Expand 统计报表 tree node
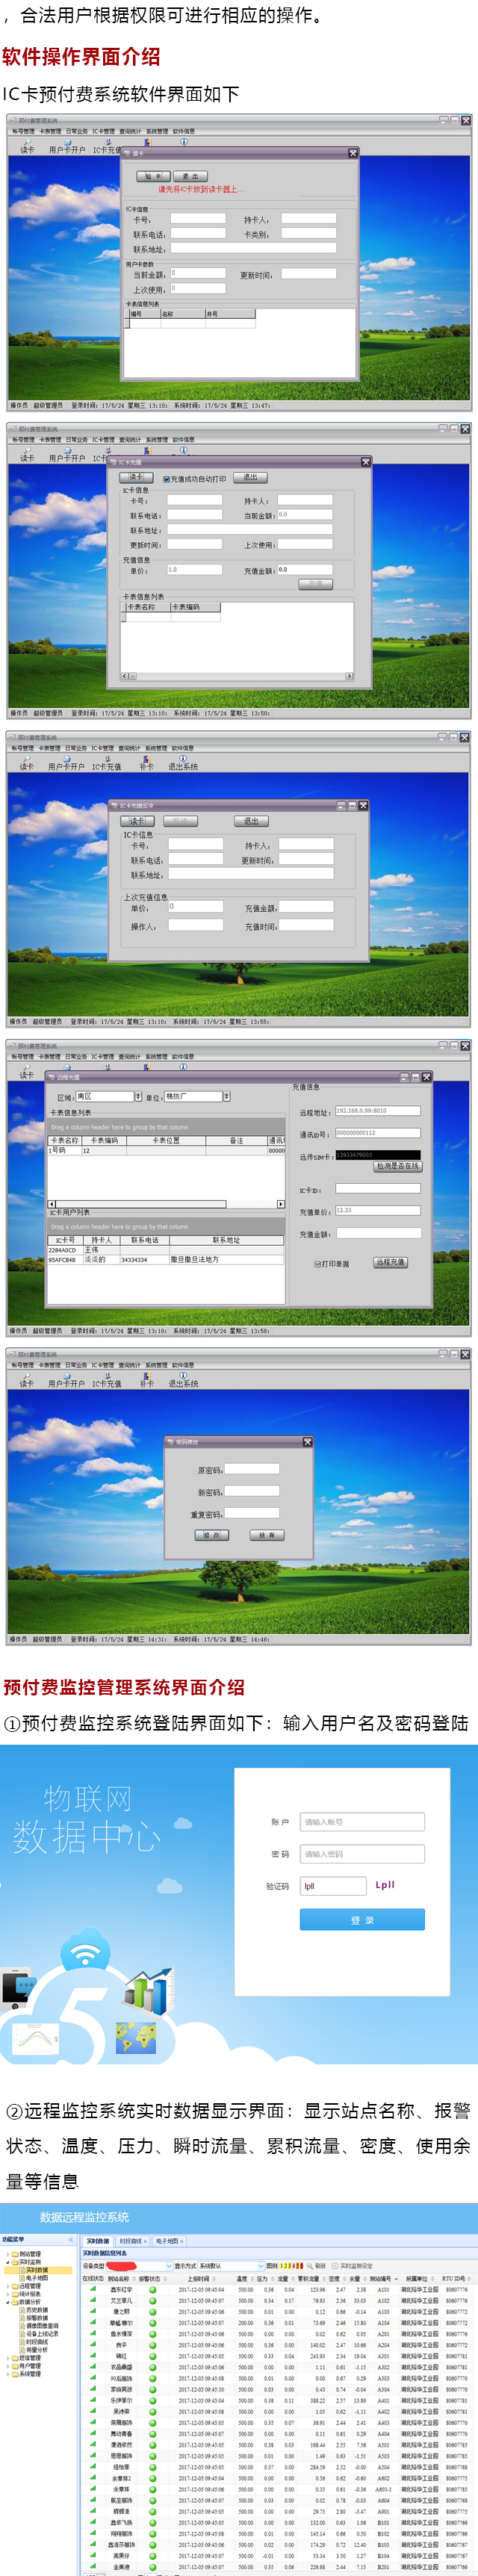The height and width of the screenshot is (2576, 478). point(9,2294)
